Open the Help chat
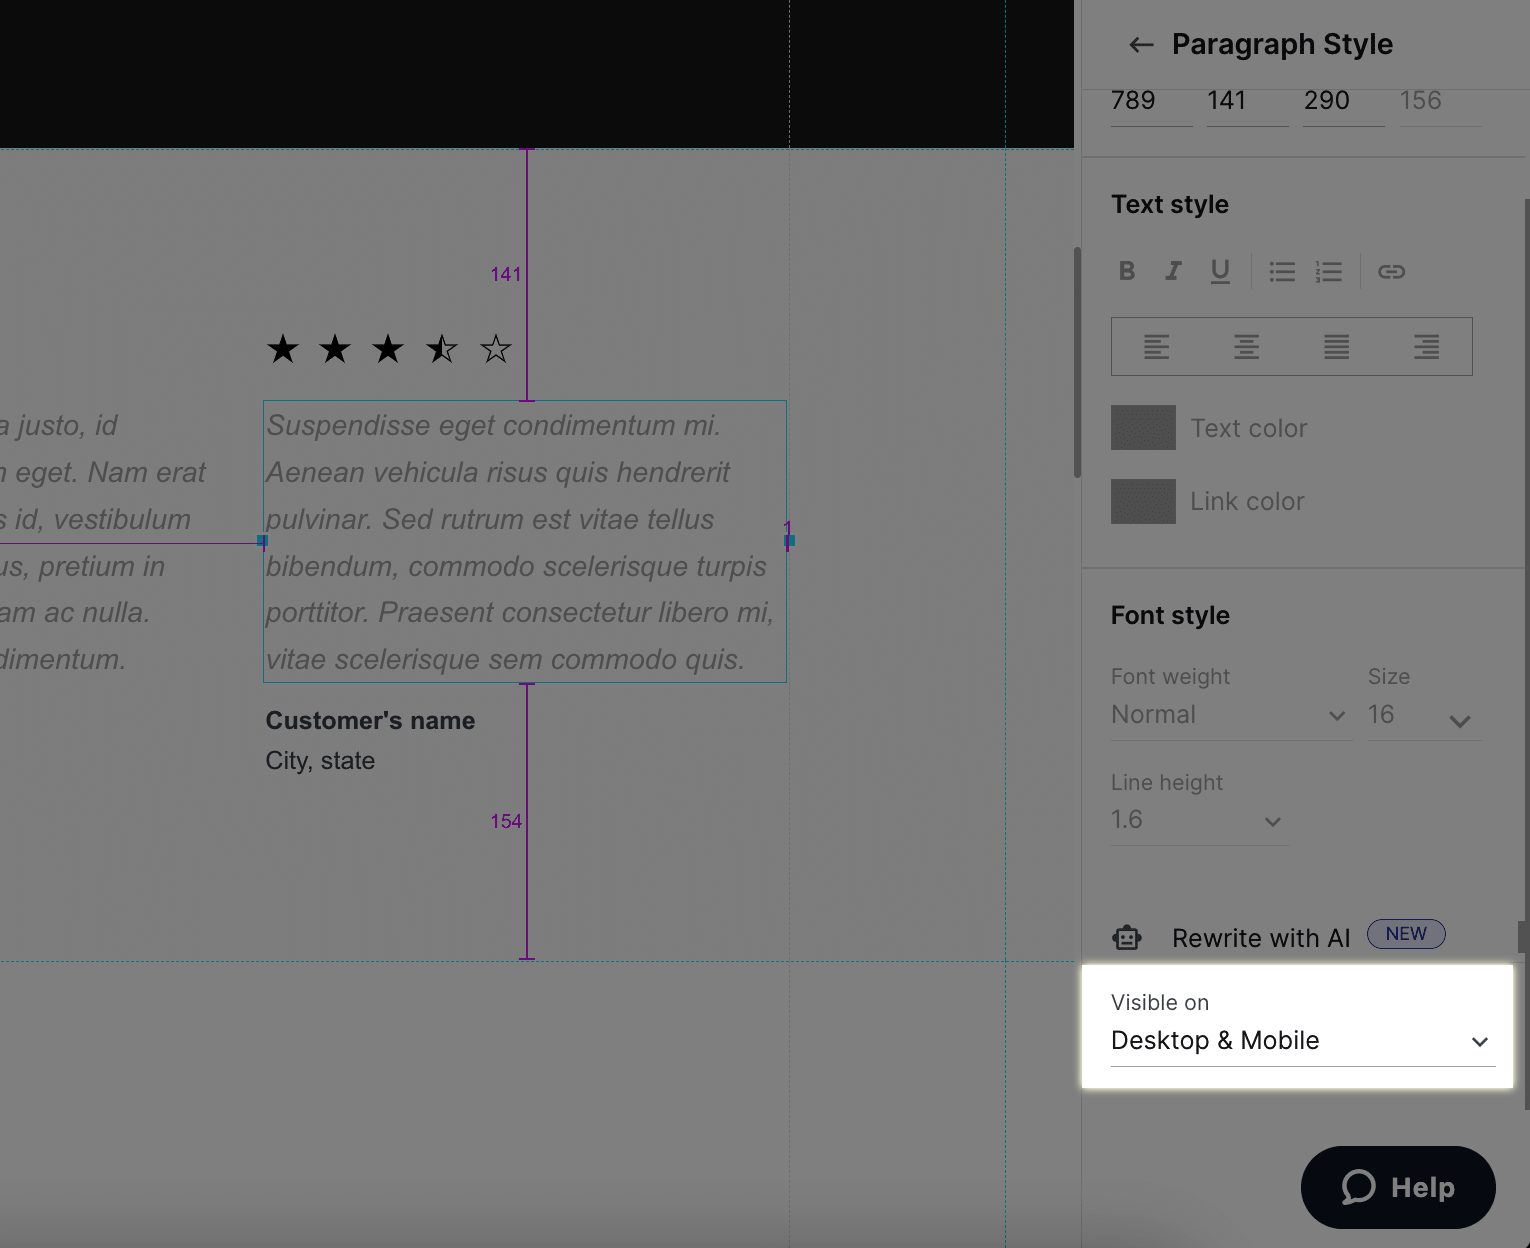 coord(1397,1188)
